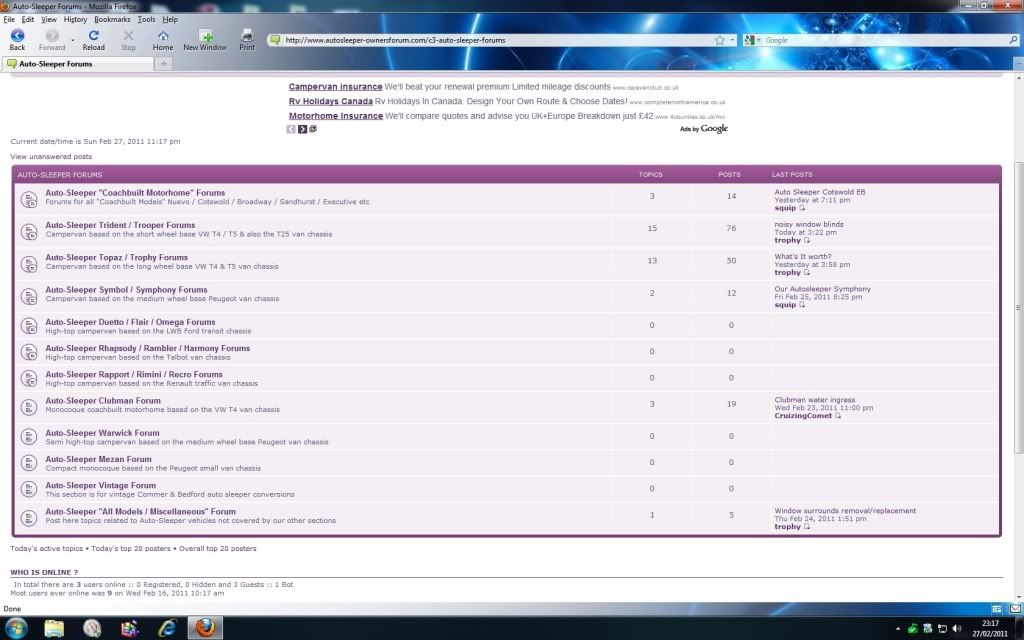Print the page using the Print icon
Screen dimensions: 1024x640
click(247, 39)
